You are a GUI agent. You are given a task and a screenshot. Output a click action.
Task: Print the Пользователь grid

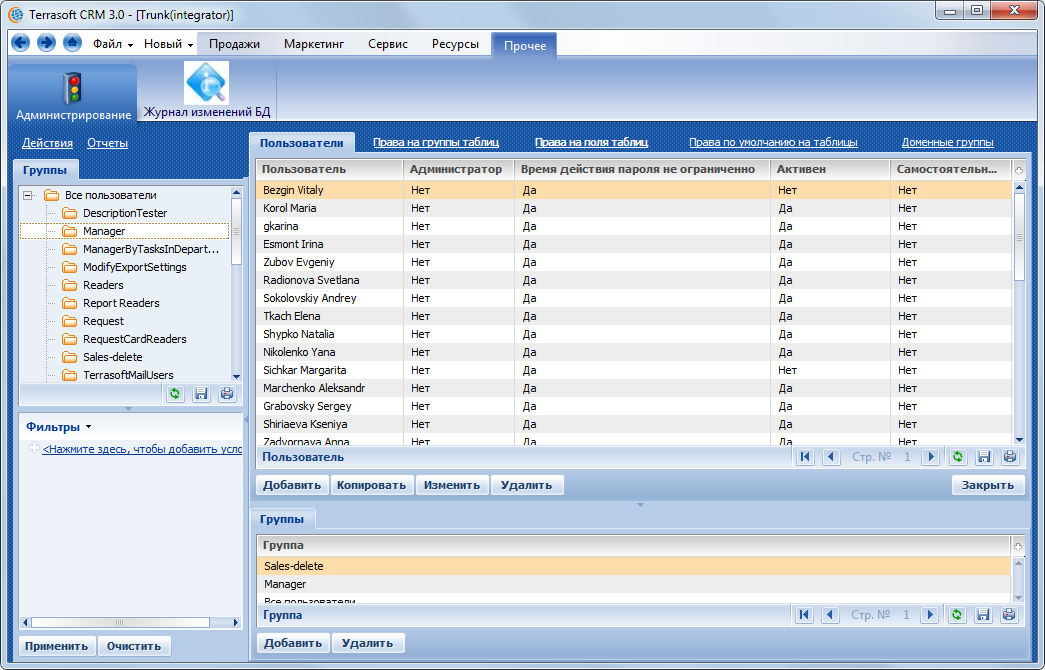tap(1010, 457)
